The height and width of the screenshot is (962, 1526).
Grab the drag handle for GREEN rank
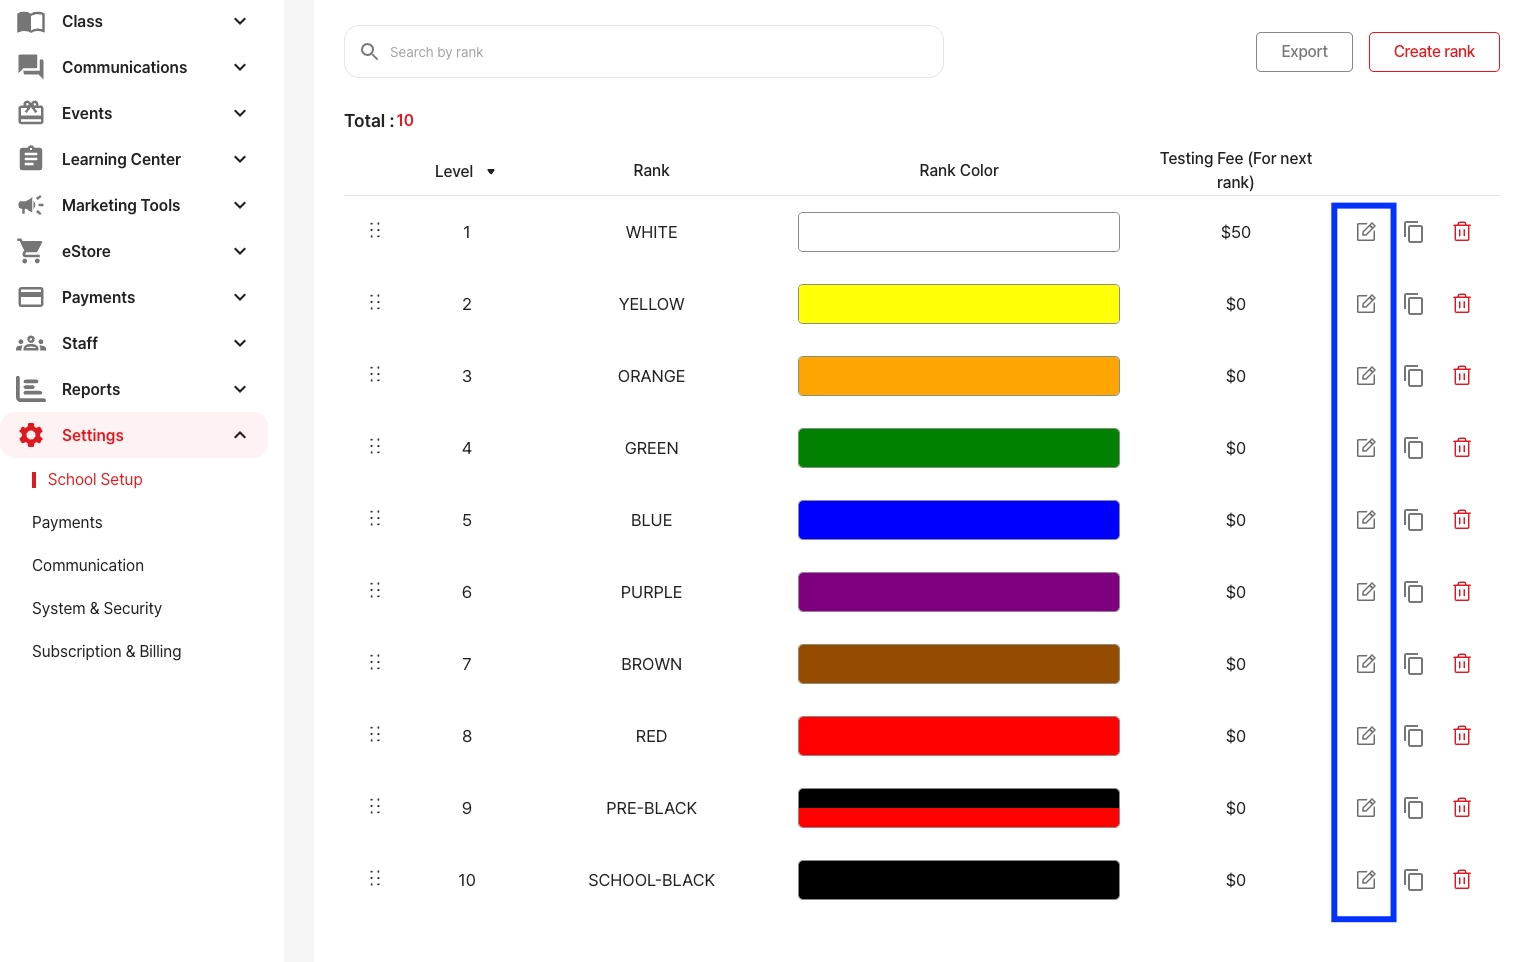(375, 446)
